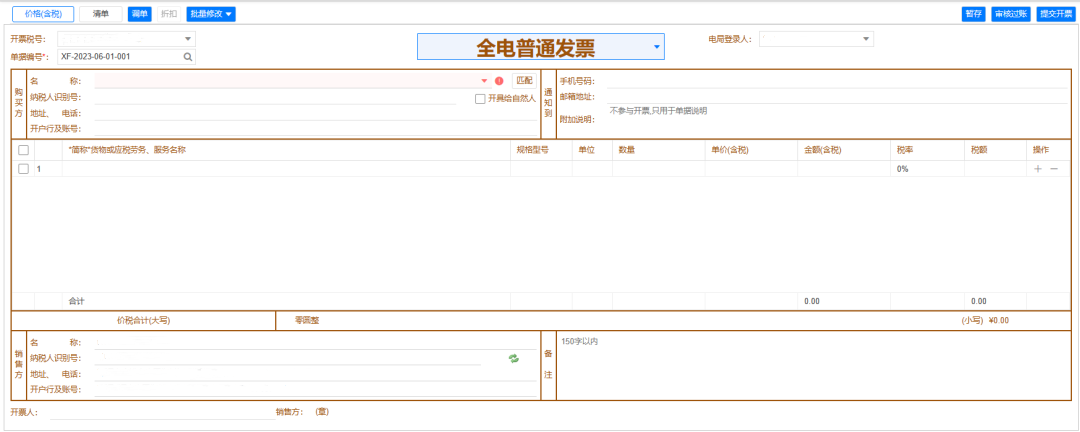
Task: Click the red warning icon beside buyer name
Action: (x=499, y=81)
